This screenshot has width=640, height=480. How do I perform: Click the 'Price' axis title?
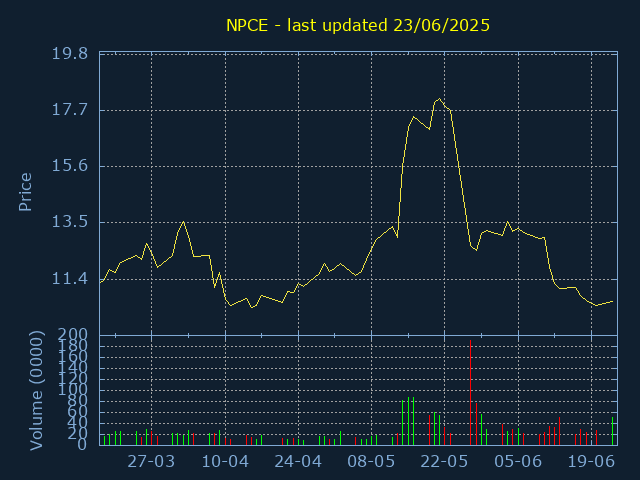pyautogui.click(x=25, y=192)
